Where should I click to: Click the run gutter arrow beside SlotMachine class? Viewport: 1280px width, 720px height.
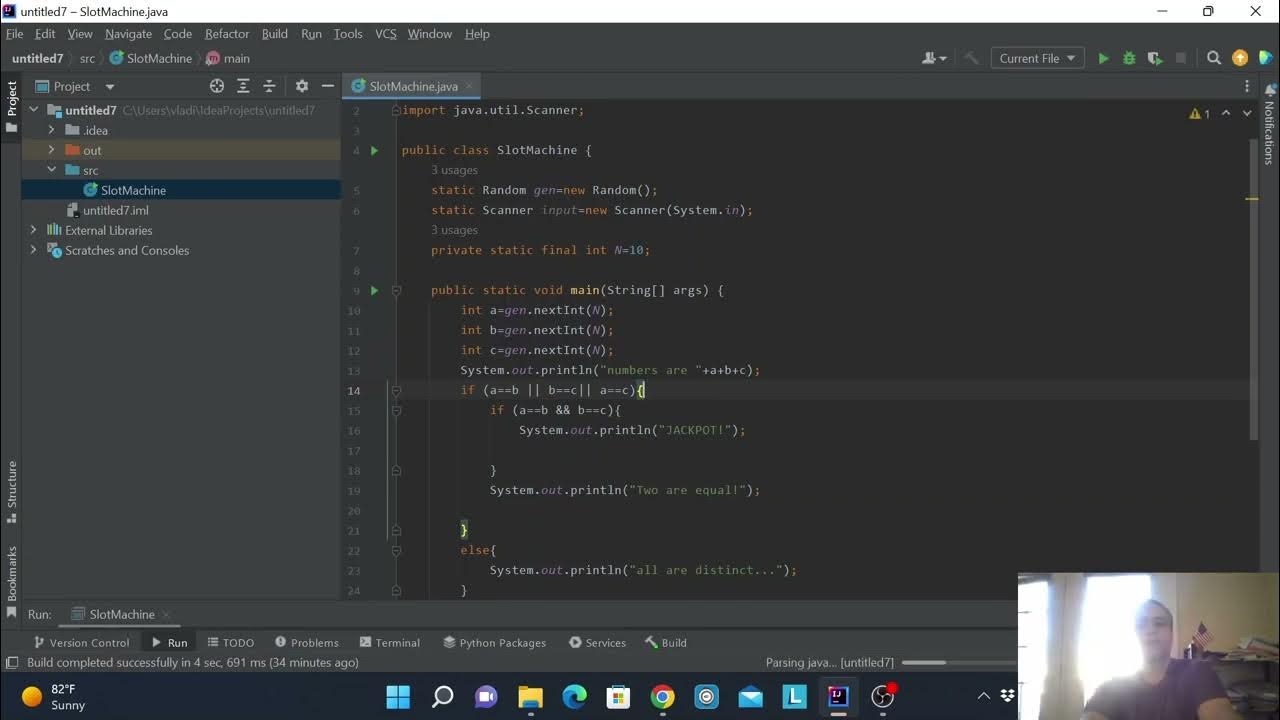click(x=374, y=150)
